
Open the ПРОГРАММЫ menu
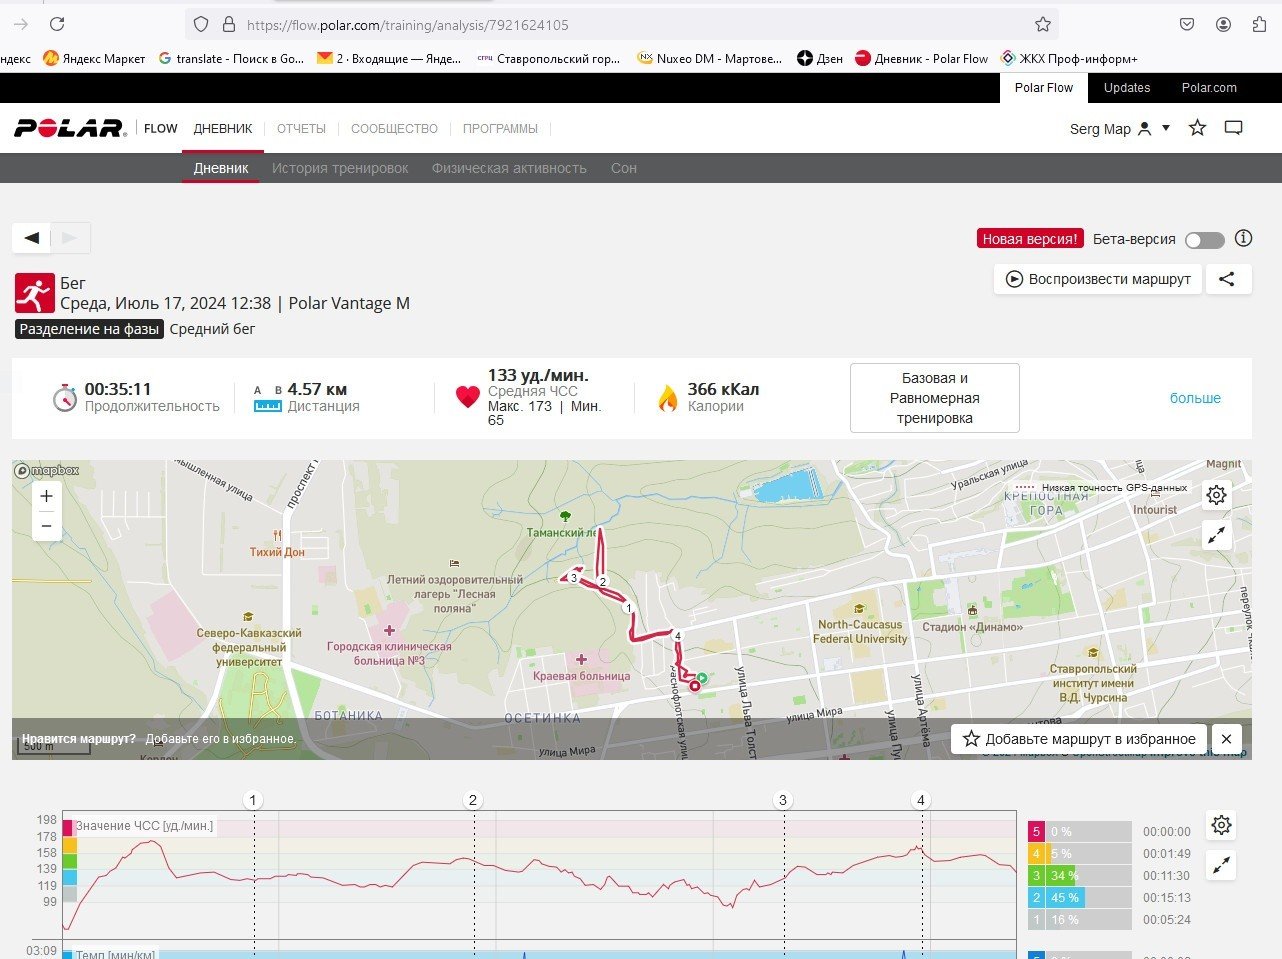(x=500, y=129)
